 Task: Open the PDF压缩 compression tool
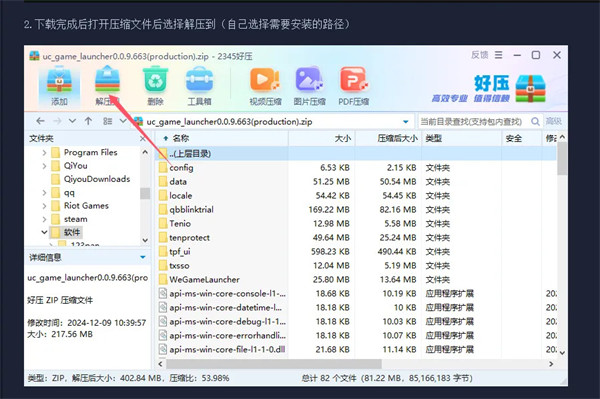354,86
